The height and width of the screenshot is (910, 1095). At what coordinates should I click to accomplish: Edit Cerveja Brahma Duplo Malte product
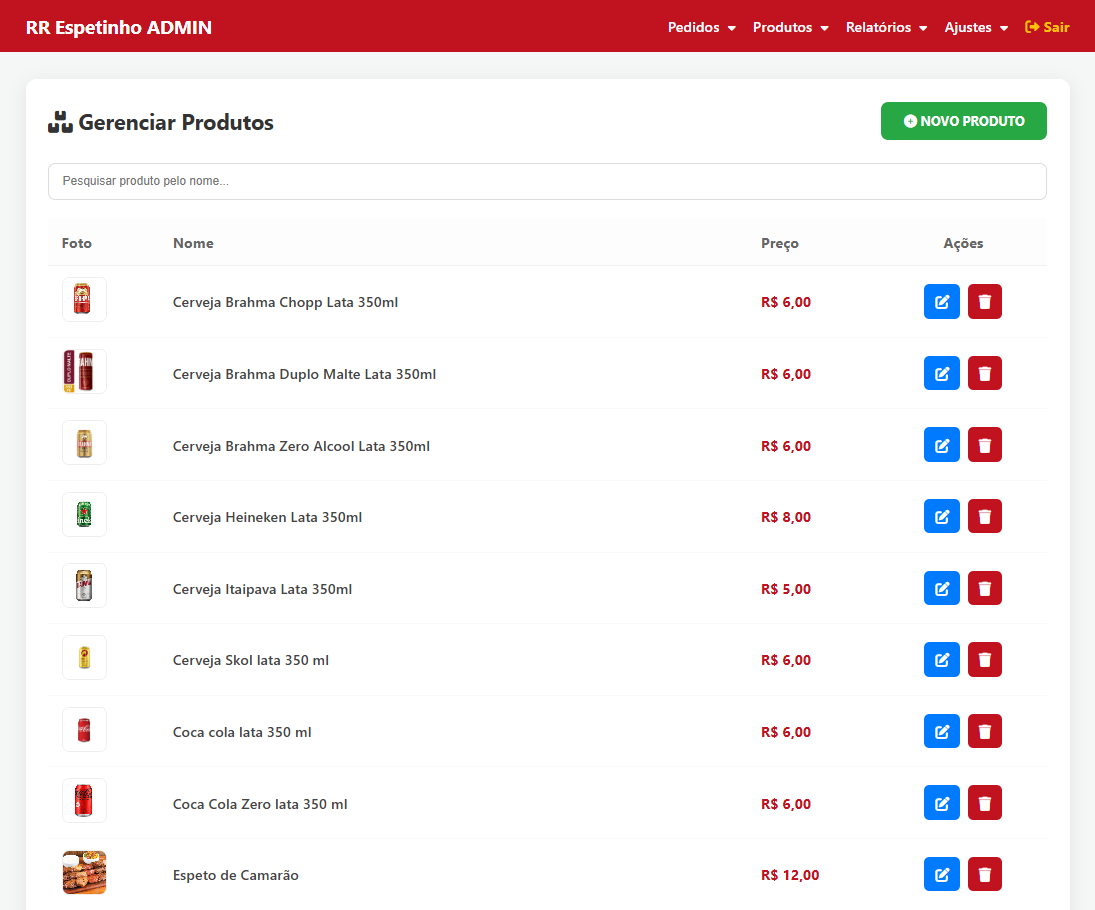coord(941,374)
